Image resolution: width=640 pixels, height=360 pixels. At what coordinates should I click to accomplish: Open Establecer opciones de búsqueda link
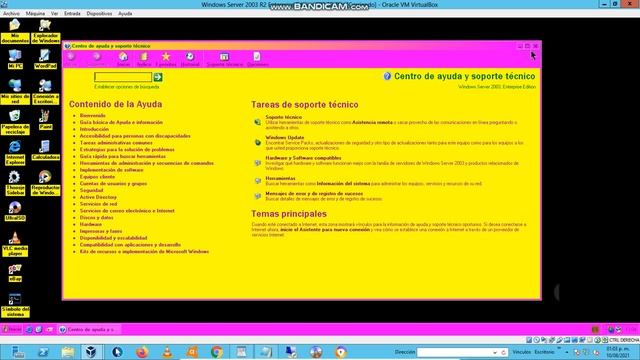(x=127, y=87)
